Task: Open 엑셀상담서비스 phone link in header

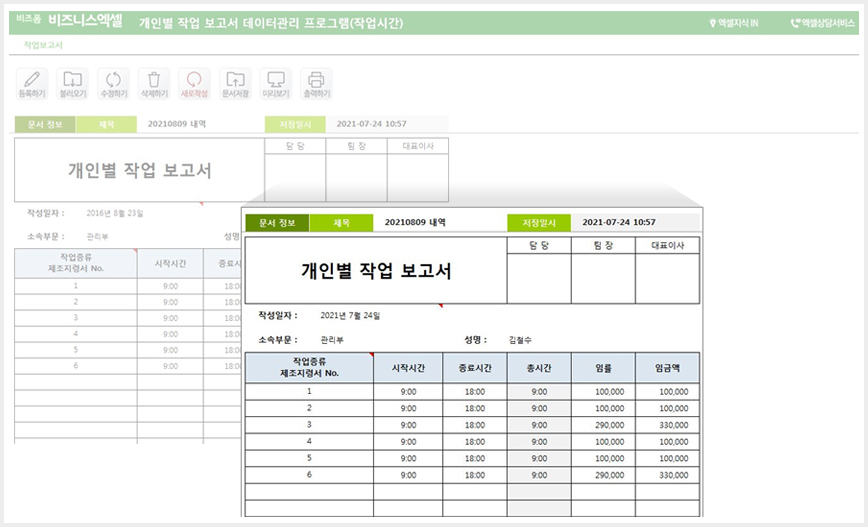Action: point(823,23)
